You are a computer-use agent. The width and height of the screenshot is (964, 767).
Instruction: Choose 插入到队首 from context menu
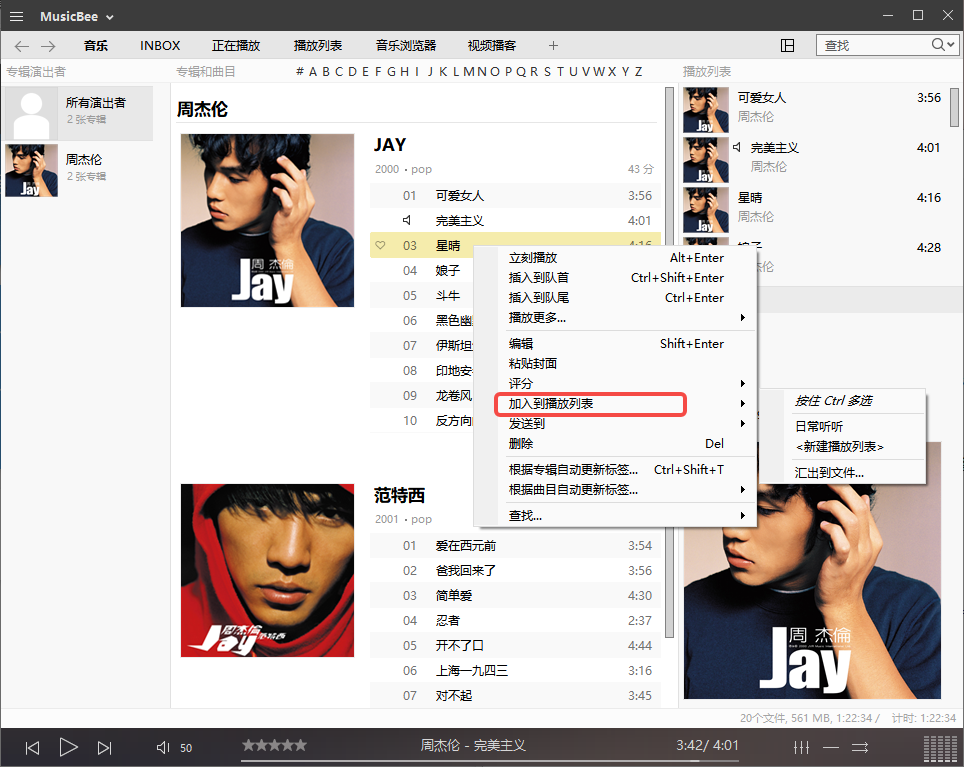615,278
